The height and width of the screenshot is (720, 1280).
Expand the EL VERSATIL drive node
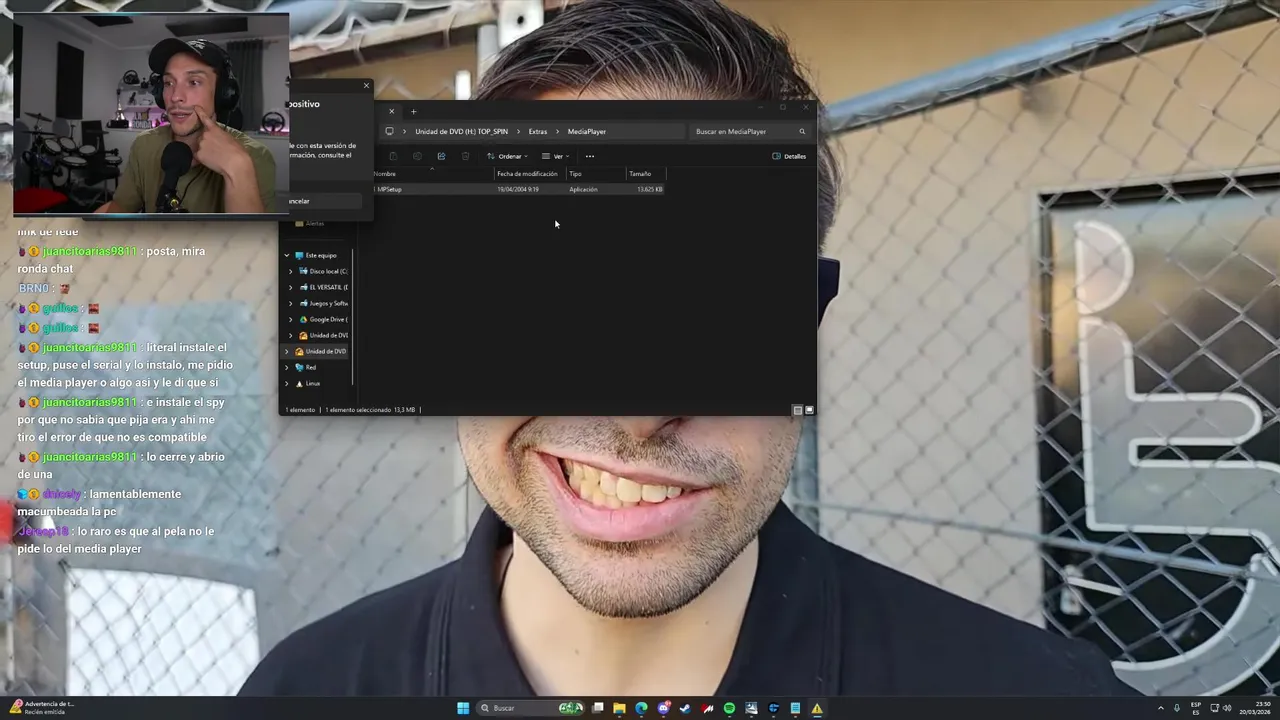(291, 287)
